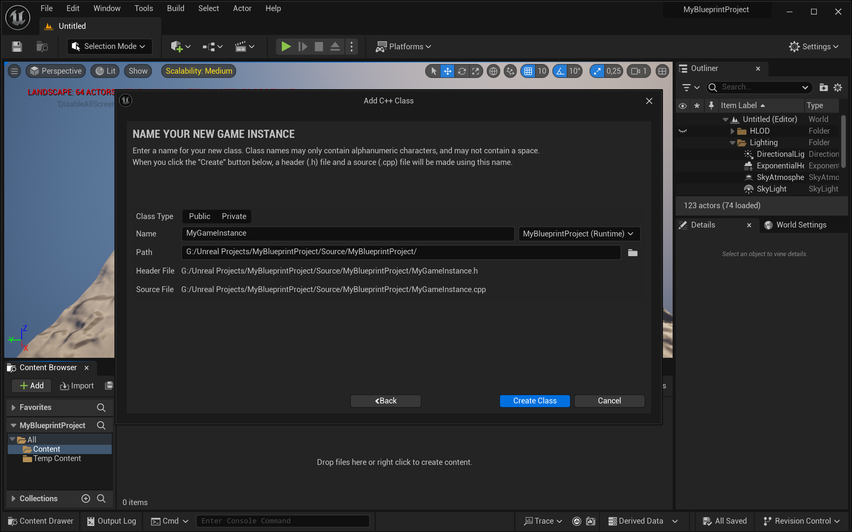The width and height of the screenshot is (852, 532).
Task: Open the Actor menu
Action: (242, 9)
